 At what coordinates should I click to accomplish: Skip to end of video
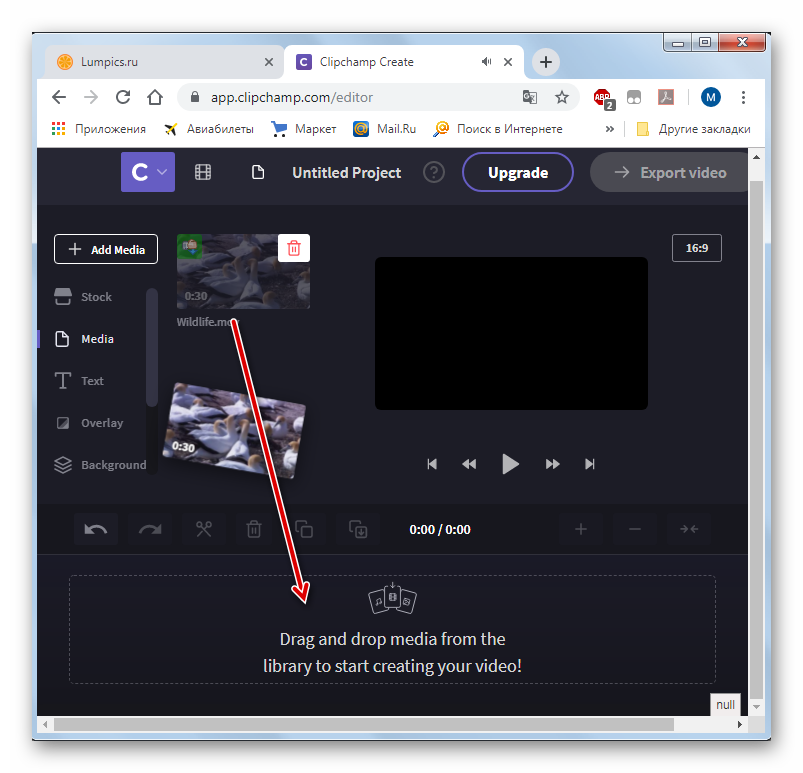[590, 464]
